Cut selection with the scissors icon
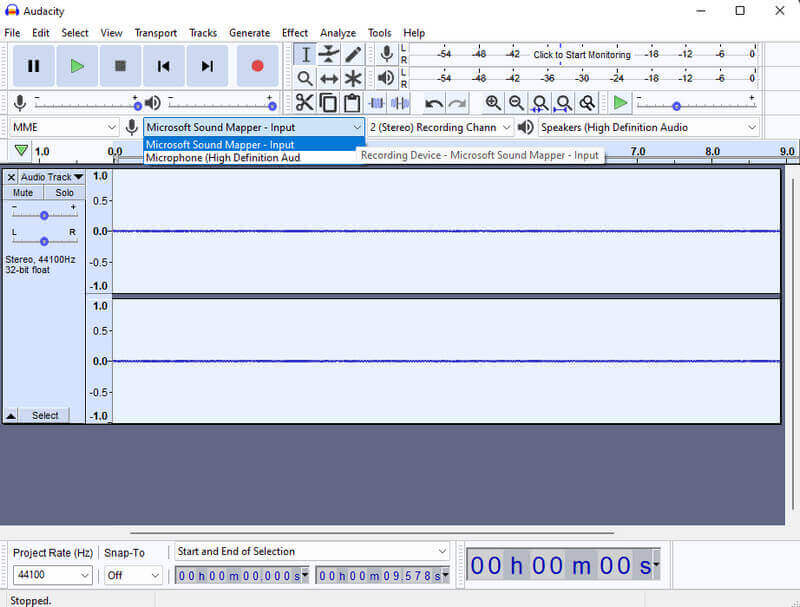800x607 pixels. coord(305,103)
